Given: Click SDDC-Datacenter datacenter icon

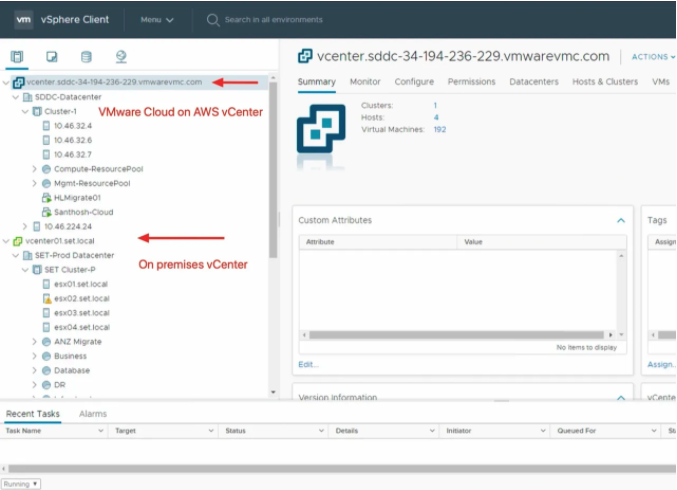Looking at the screenshot, I should (x=28, y=97).
